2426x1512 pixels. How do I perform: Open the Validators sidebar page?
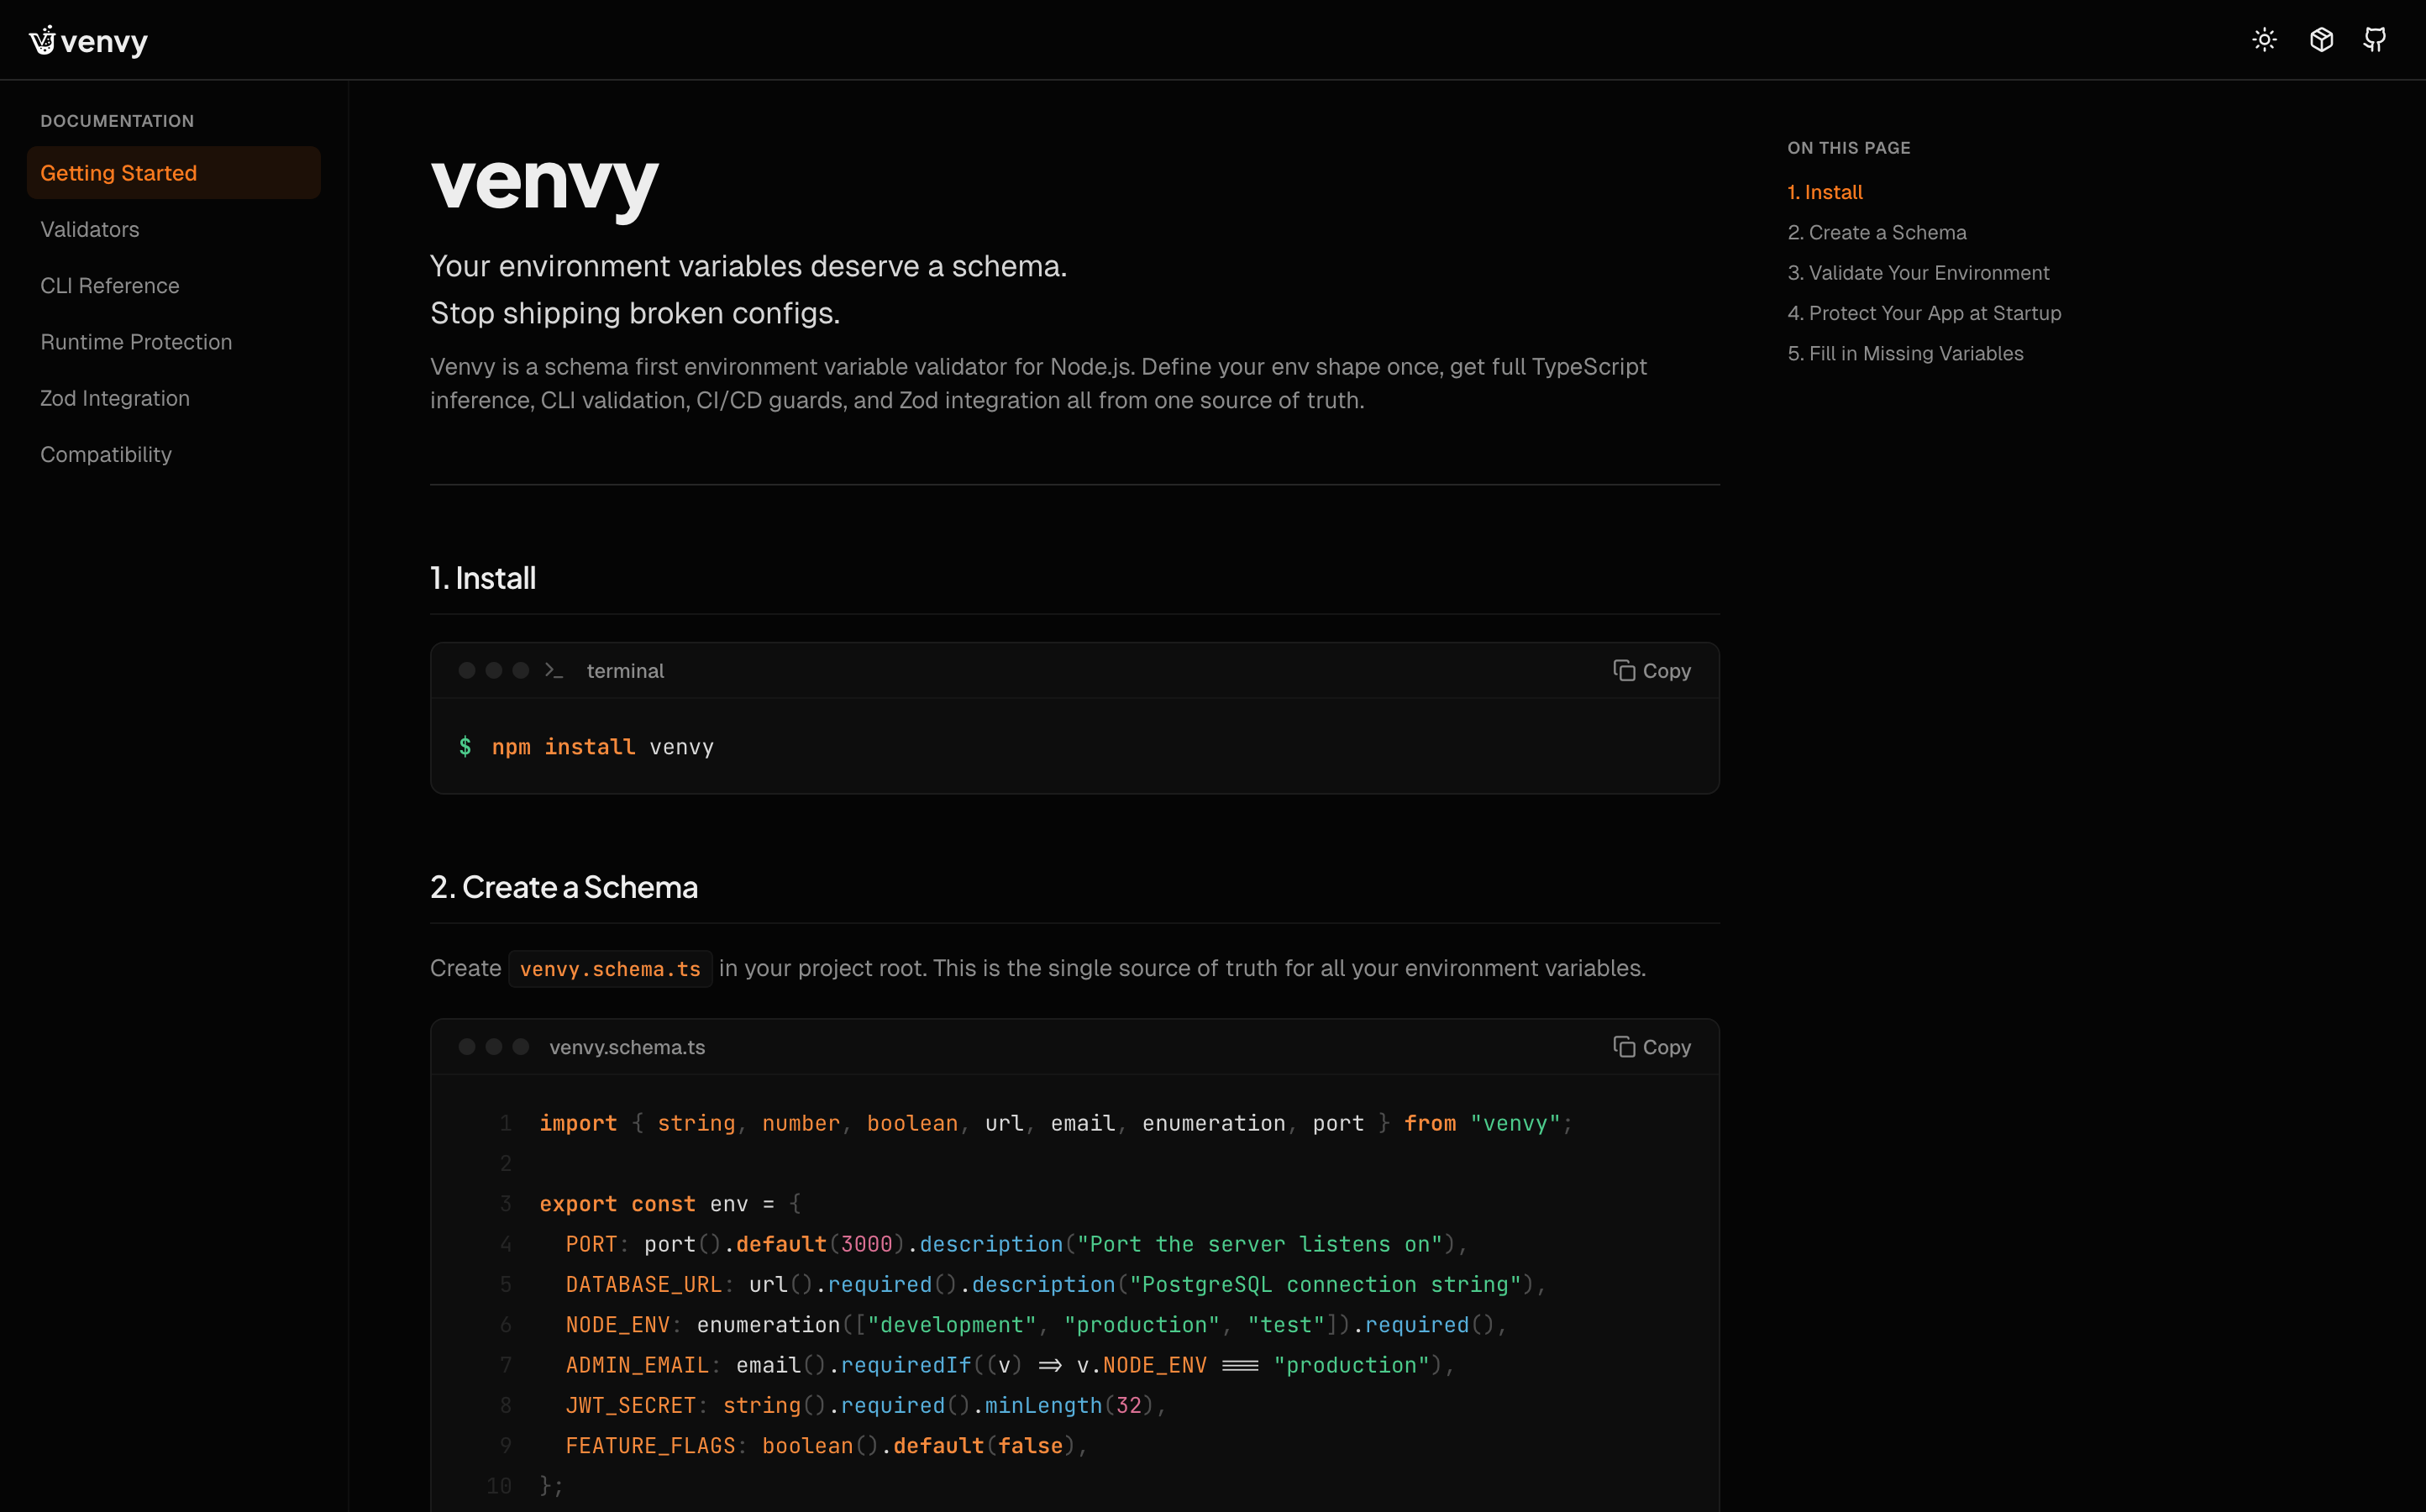[x=173, y=229]
